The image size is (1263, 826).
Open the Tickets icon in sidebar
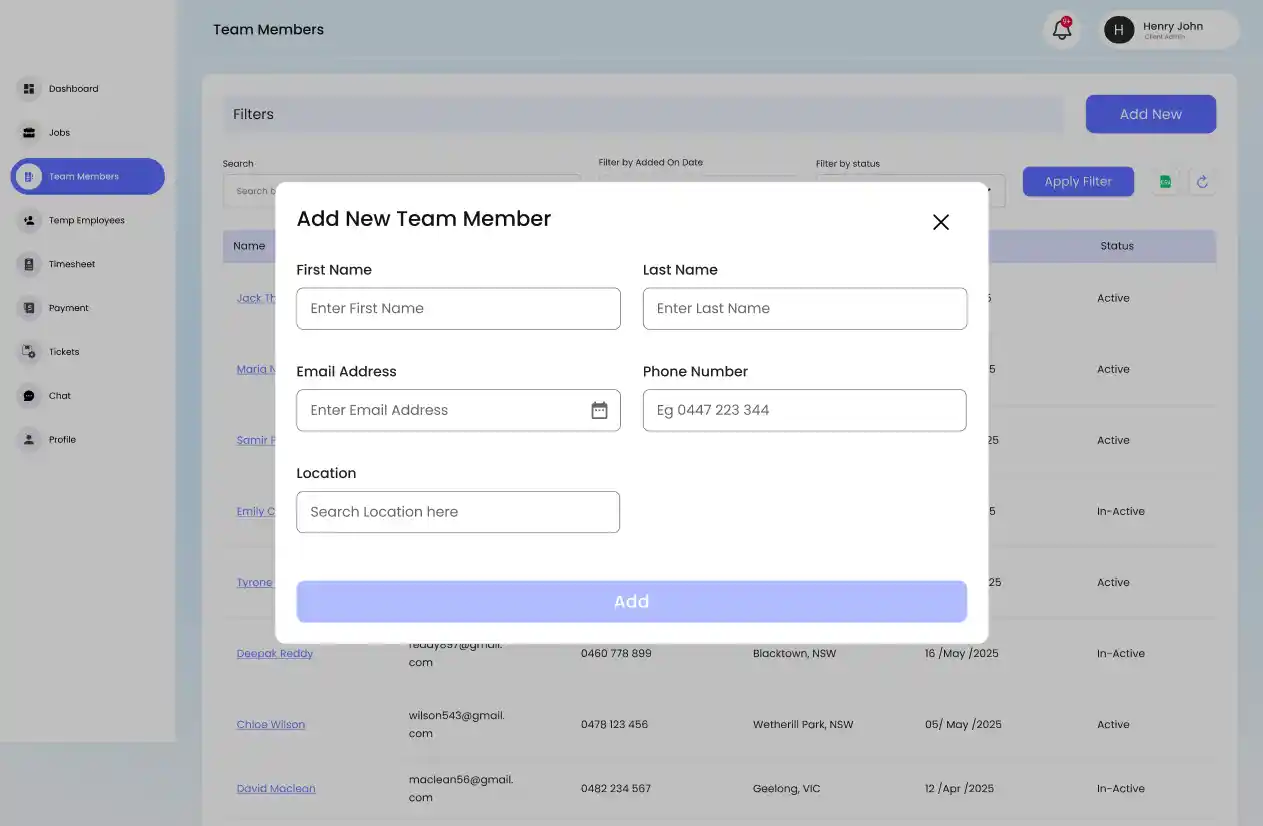click(28, 352)
